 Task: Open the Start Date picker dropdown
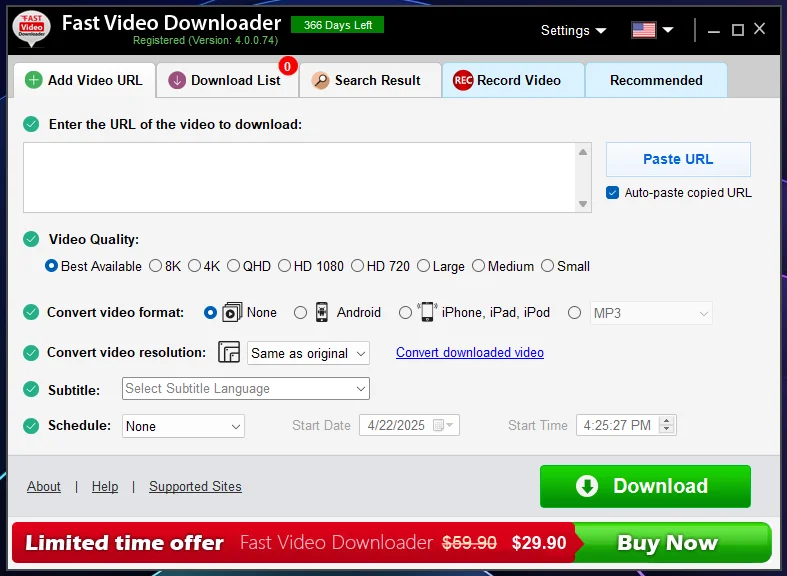coord(450,425)
